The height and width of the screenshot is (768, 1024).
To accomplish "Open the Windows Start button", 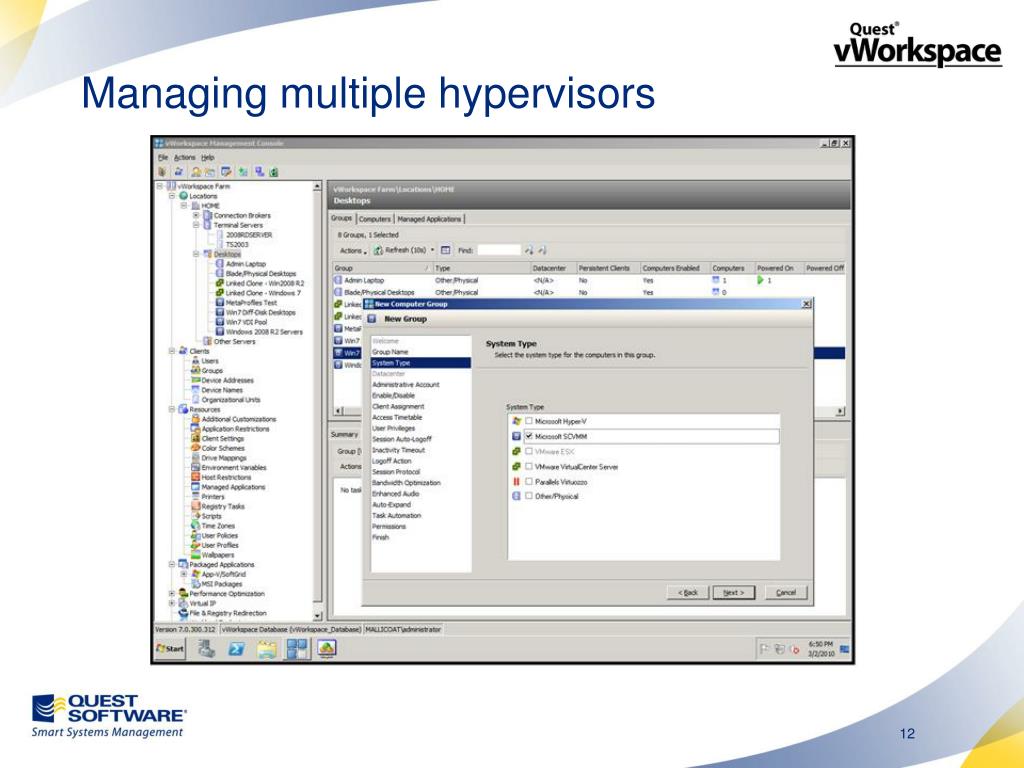I will coord(170,649).
